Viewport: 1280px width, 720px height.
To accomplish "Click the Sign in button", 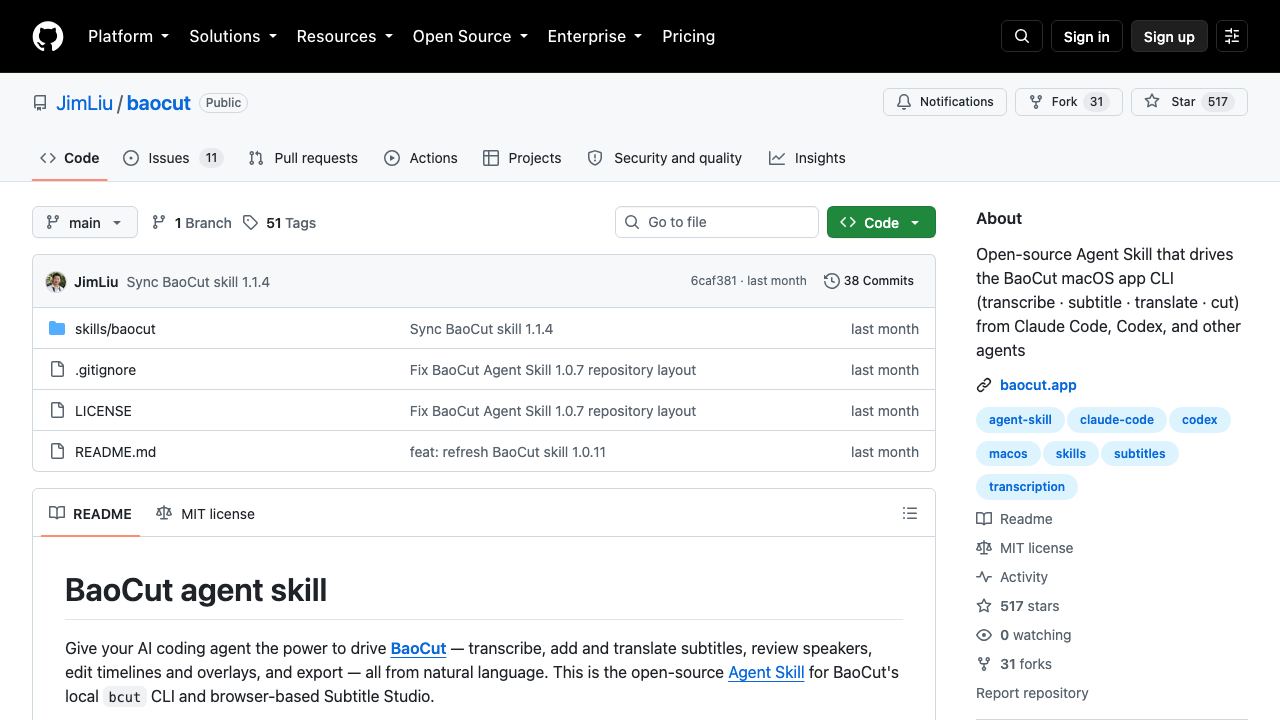I will pos(1087,36).
